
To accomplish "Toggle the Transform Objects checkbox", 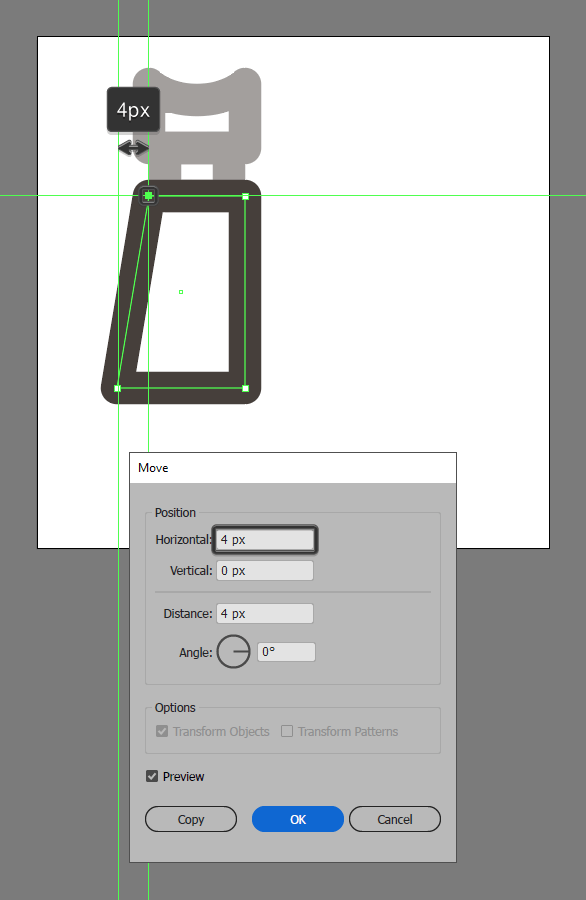I will [162, 731].
